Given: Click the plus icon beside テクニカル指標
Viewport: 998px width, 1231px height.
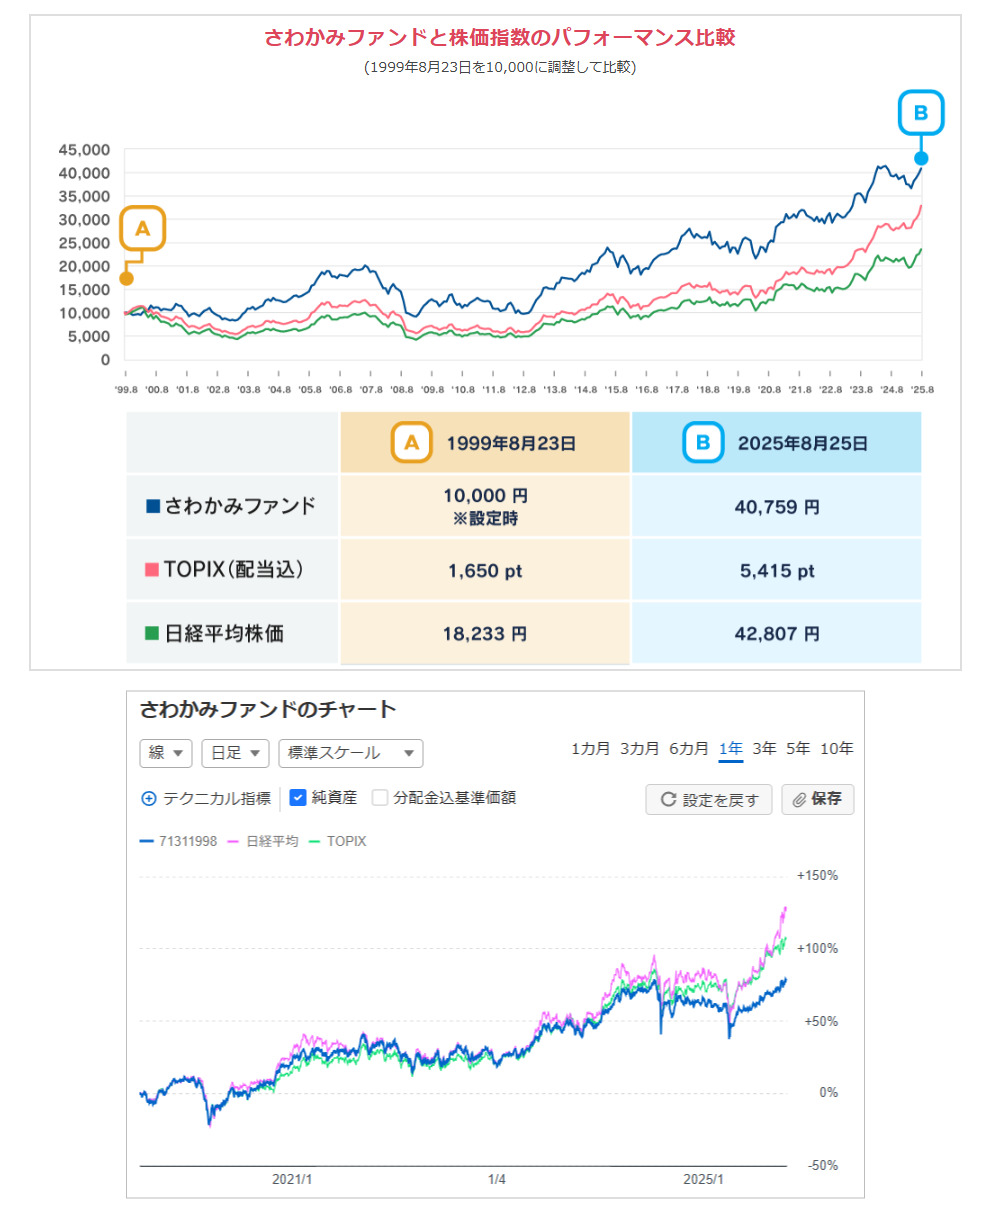Looking at the screenshot, I should click(149, 798).
